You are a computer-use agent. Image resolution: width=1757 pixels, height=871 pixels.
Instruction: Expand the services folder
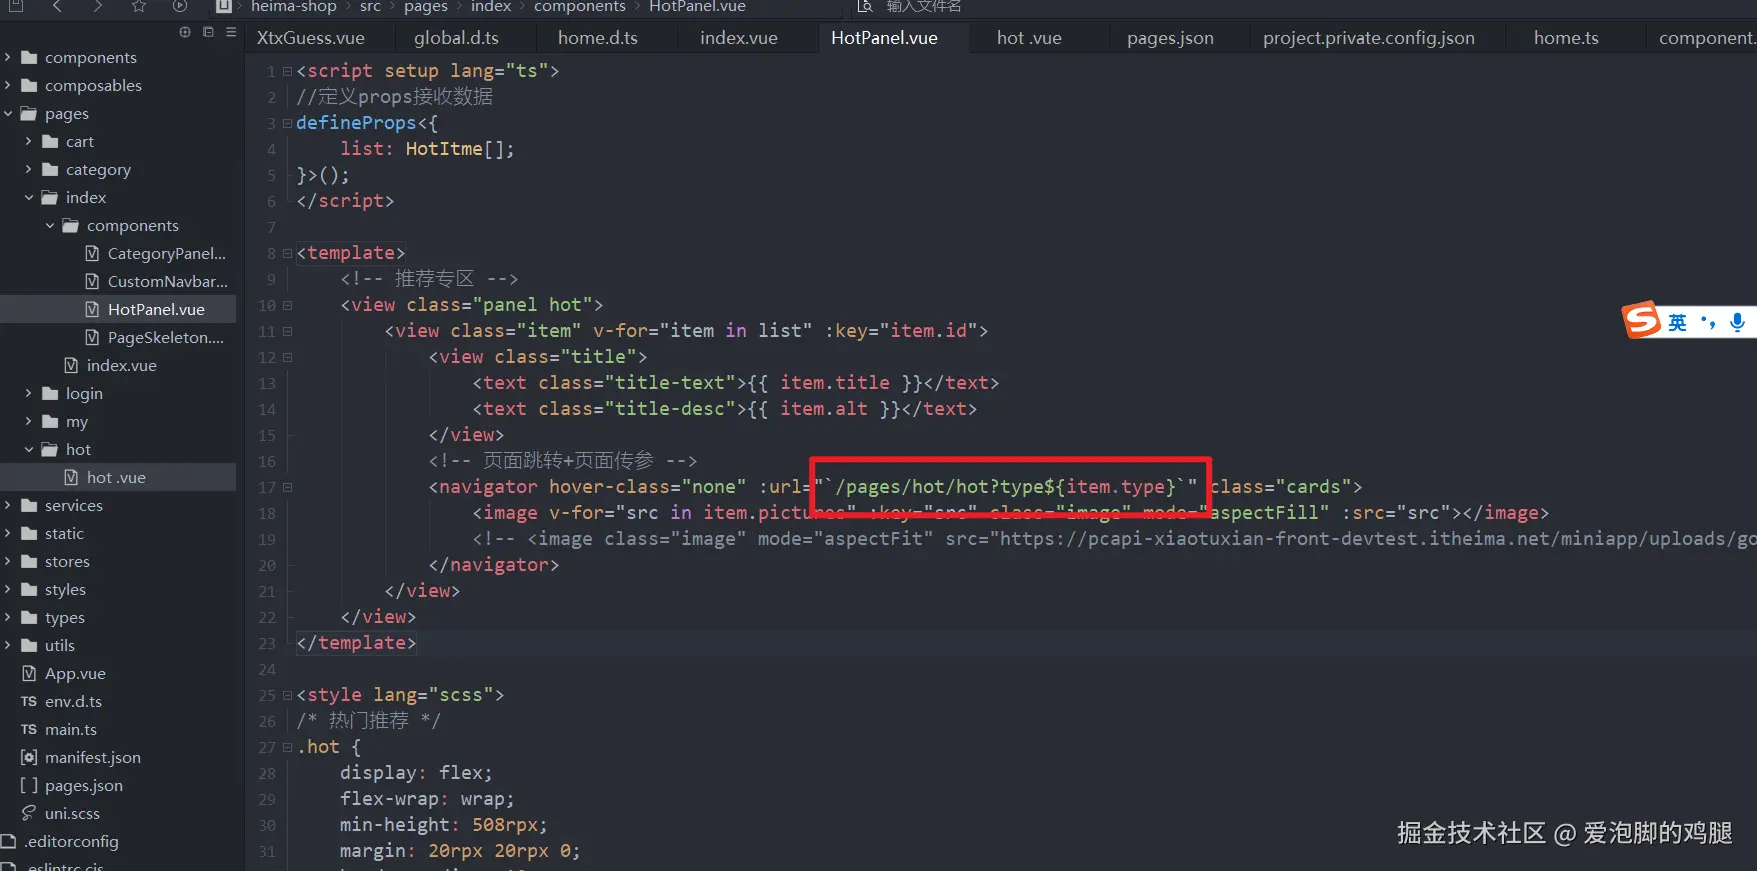(8, 505)
